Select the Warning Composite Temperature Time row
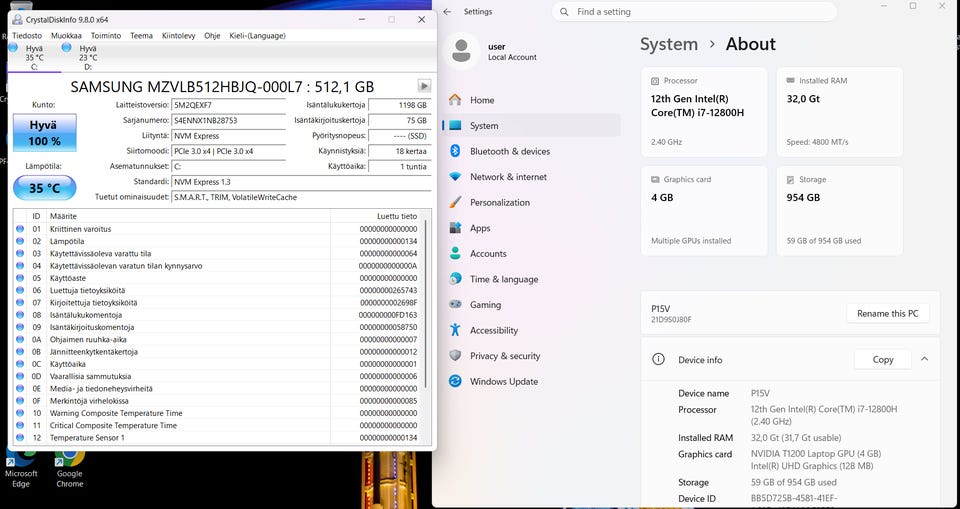 pyautogui.click(x=218, y=413)
